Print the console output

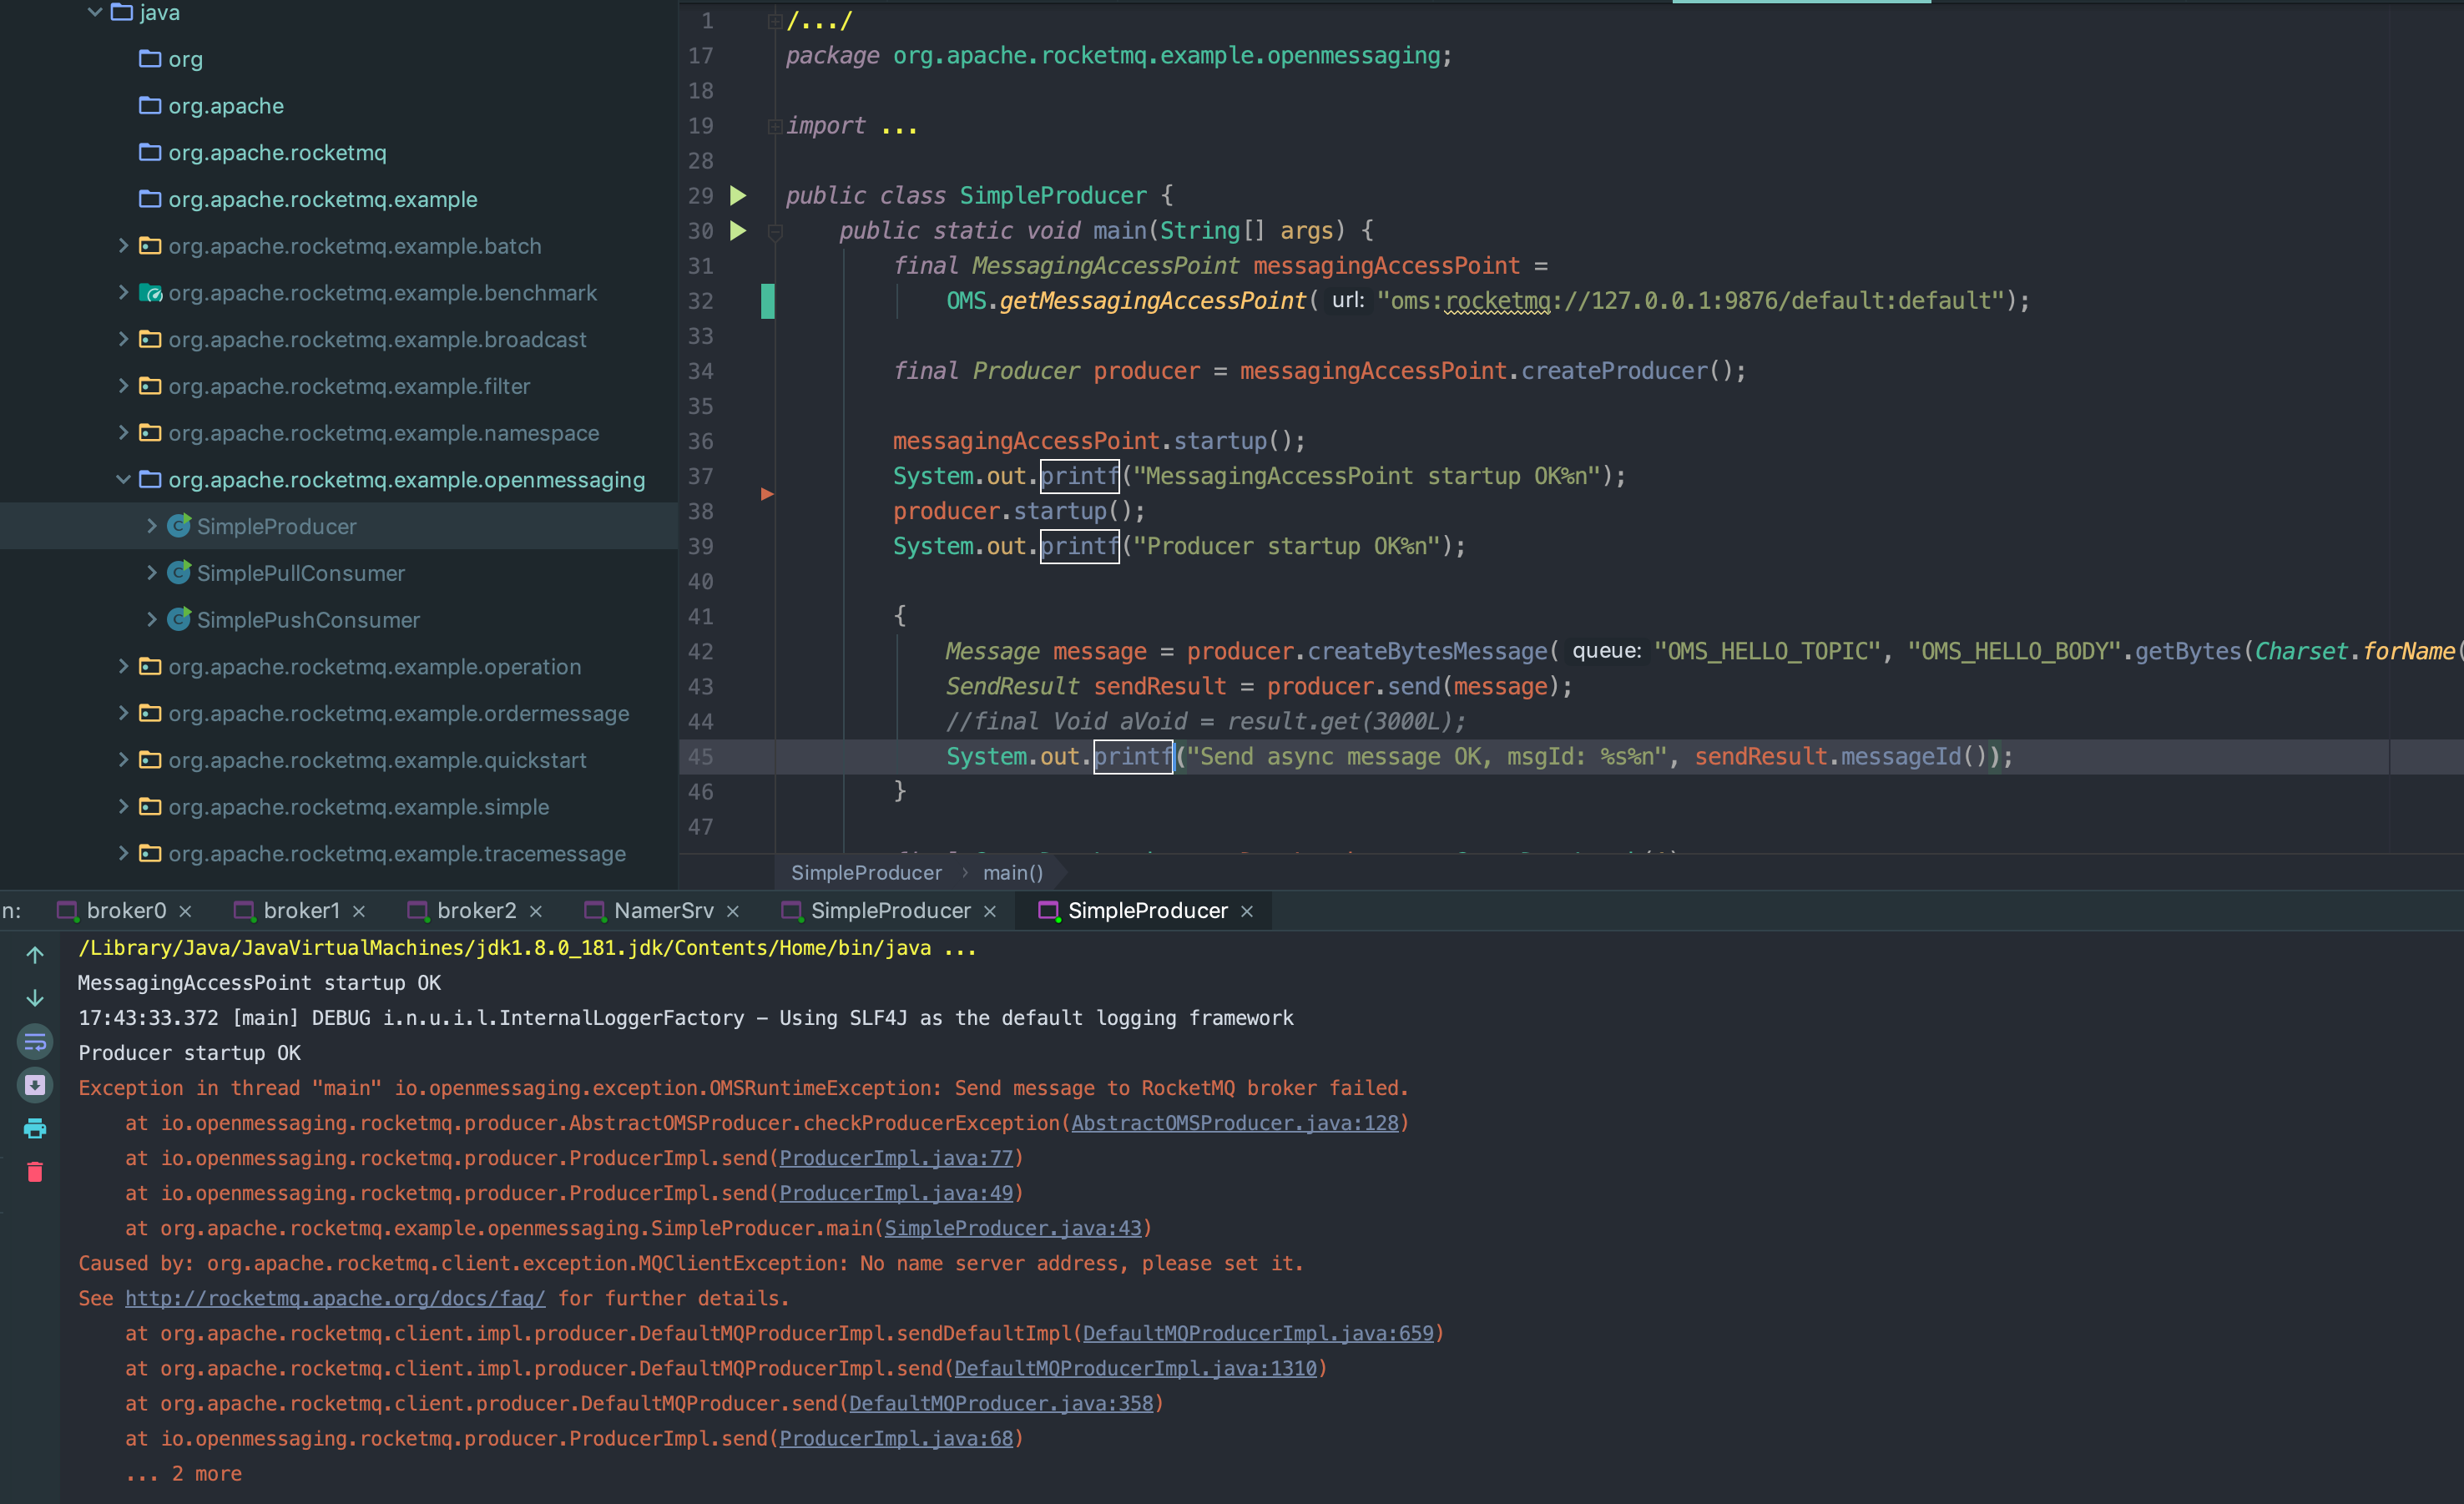click(35, 1128)
